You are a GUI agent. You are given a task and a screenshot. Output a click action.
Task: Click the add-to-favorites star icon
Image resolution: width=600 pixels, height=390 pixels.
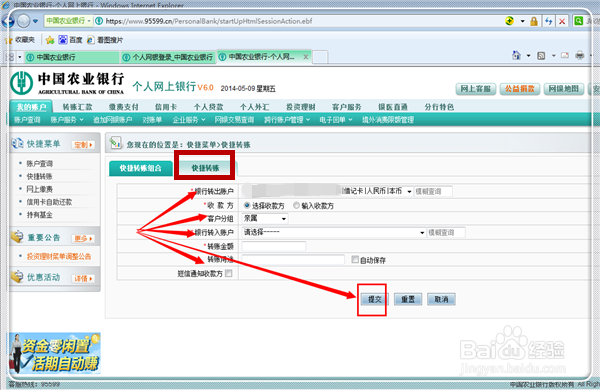tap(50, 40)
